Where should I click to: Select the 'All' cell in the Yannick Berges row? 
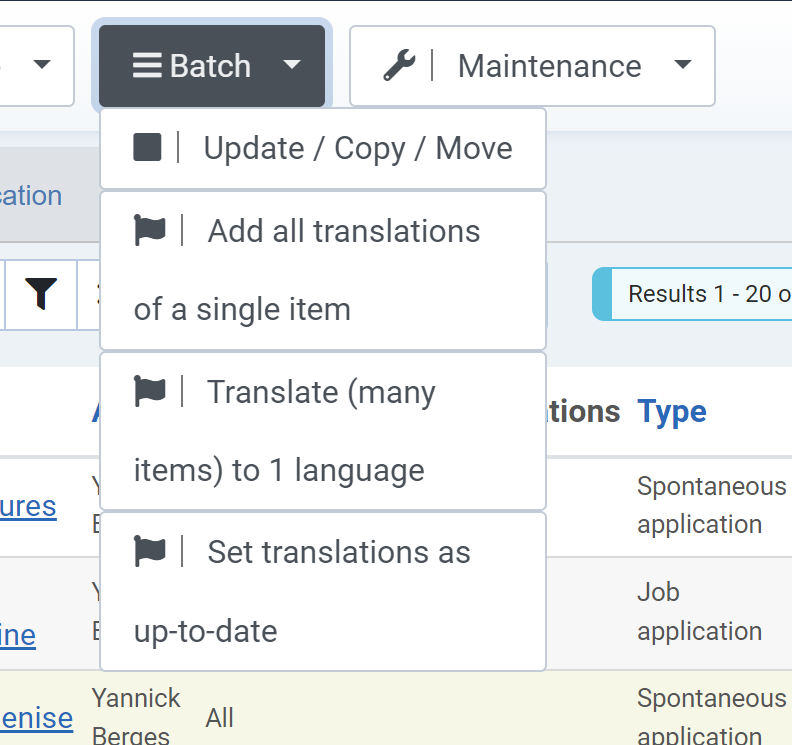(219, 718)
